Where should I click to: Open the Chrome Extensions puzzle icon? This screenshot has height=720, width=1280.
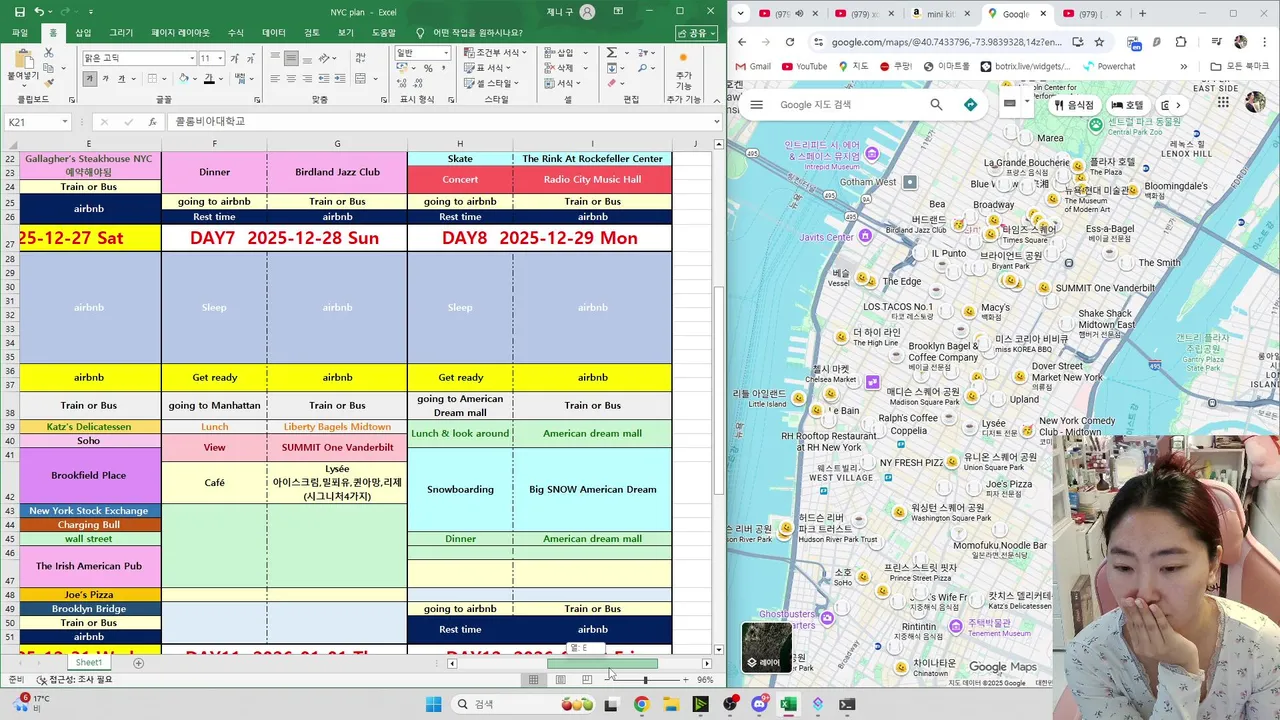point(1181,42)
